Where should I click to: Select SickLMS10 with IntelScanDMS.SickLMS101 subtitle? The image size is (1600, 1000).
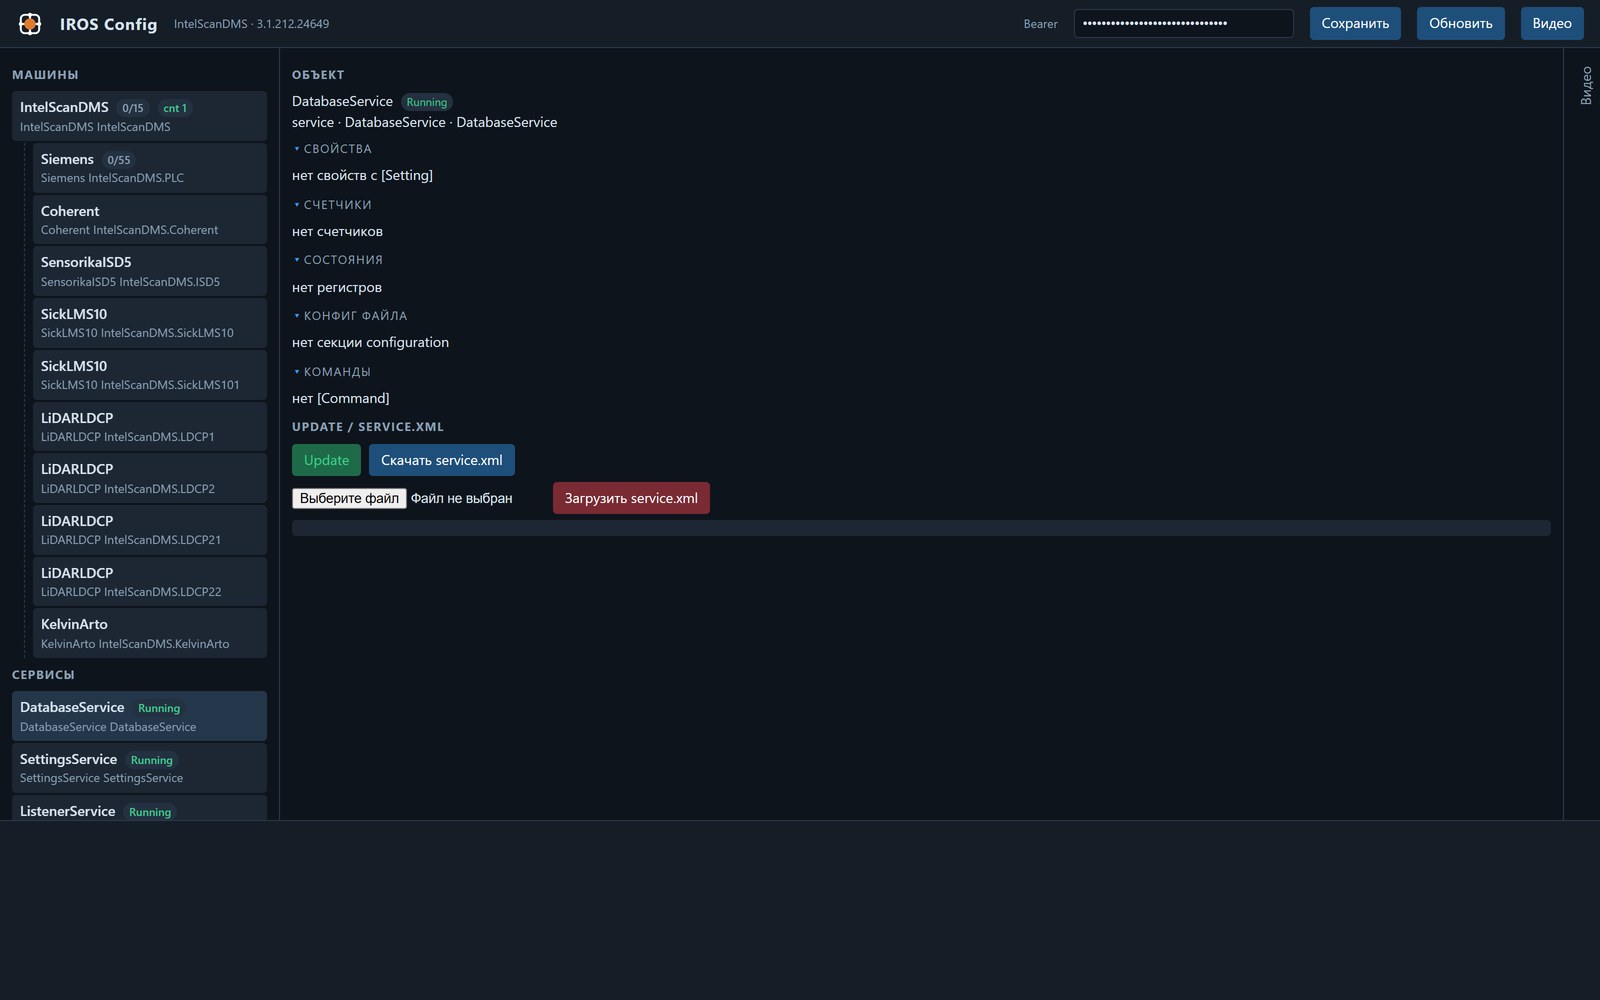(x=150, y=375)
